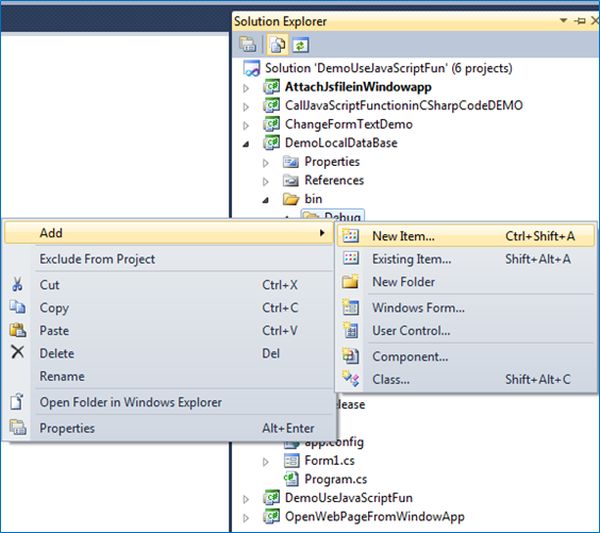Click the Properties toolbar icon in Solution Explorer

pyautogui.click(x=247, y=44)
